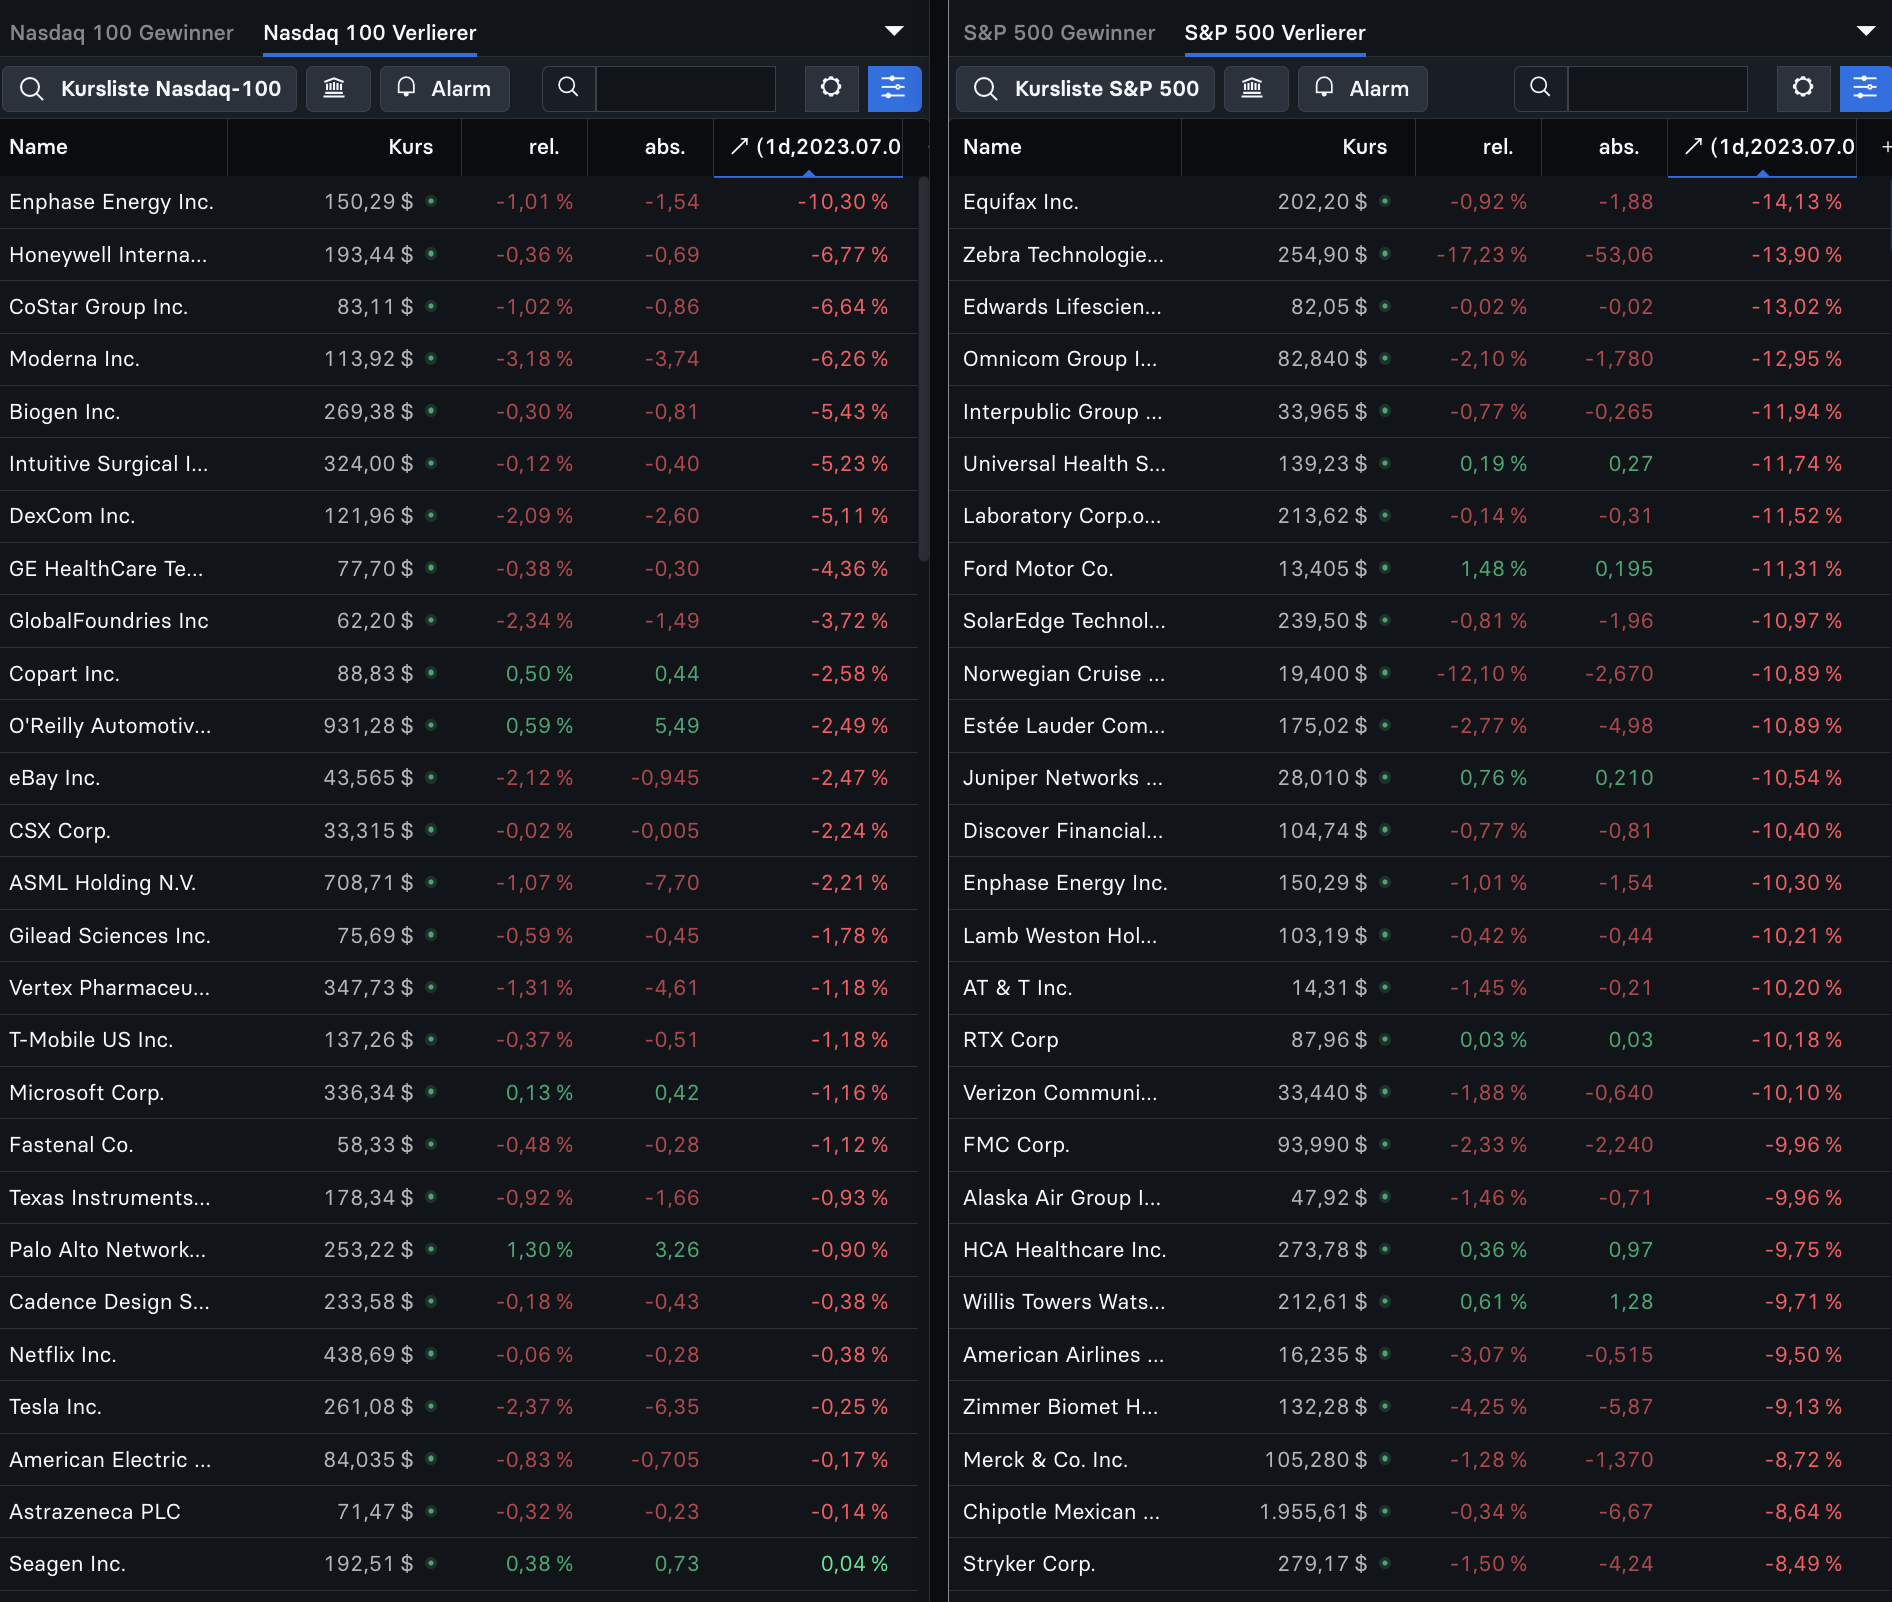This screenshot has width=1892, height=1602.
Task: Switch to S&P 500 Gewinner tab
Action: tap(1059, 32)
